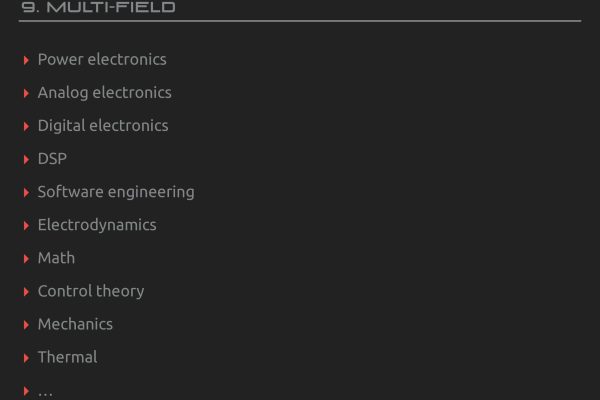Image resolution: width=600 pixels, height=400 pixels.
Task: Select the Analog electronics text
Action: (x=104, y=93)
